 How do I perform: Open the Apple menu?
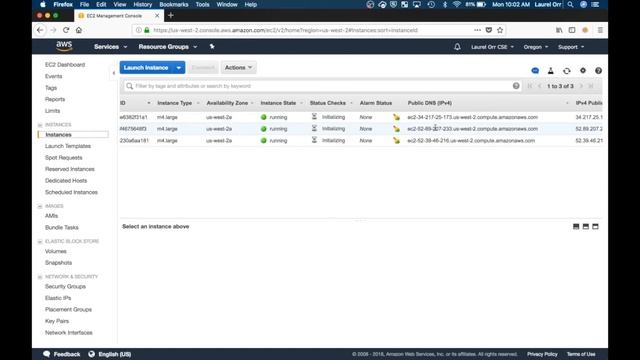(43, 4)
